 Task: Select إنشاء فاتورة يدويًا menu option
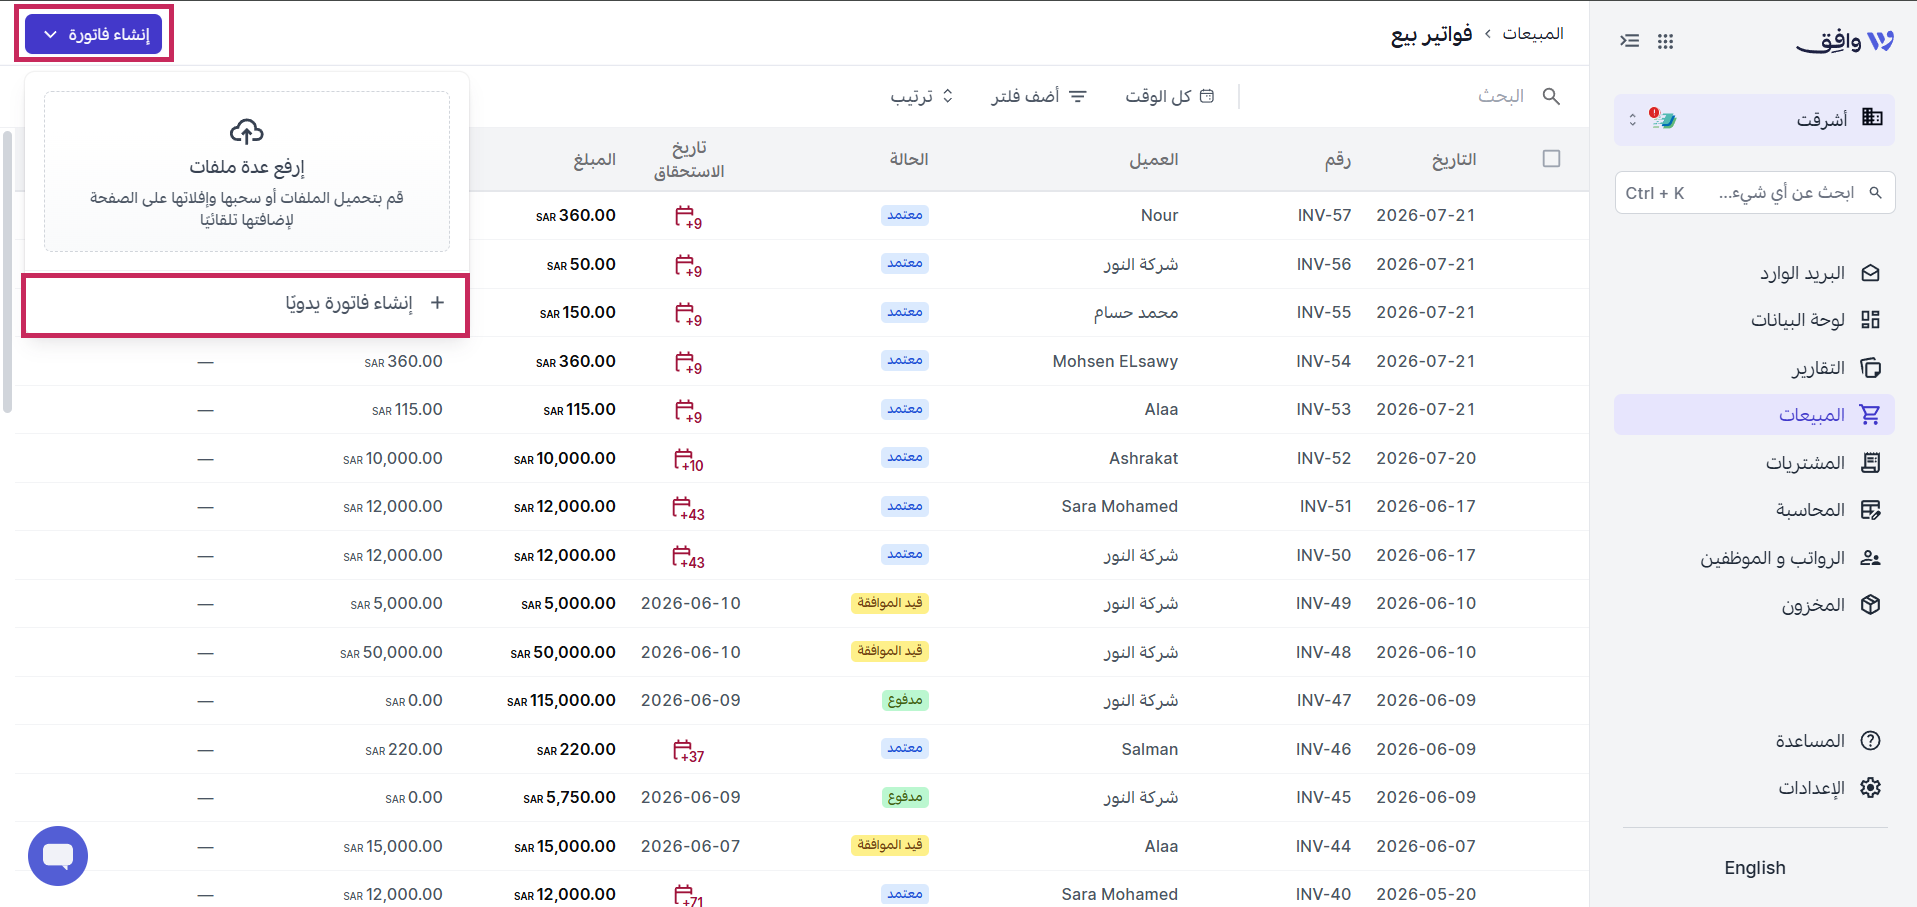tap(246, 304)
